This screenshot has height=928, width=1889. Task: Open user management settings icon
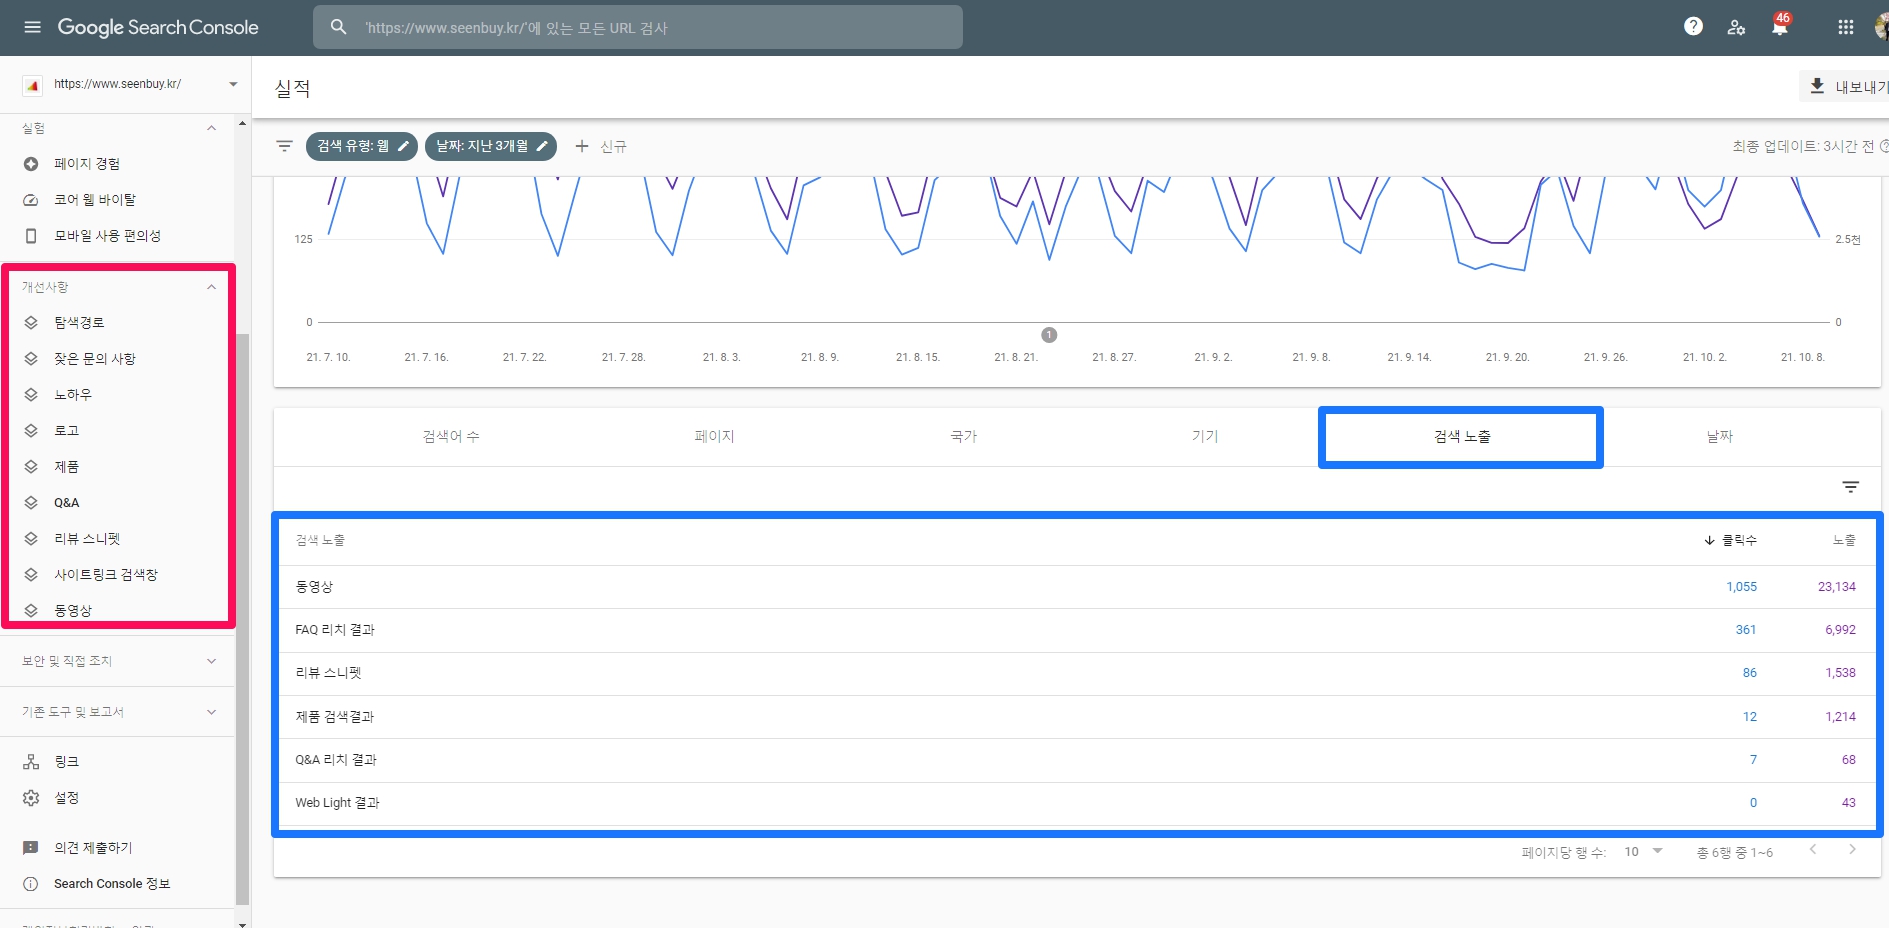1736,27
